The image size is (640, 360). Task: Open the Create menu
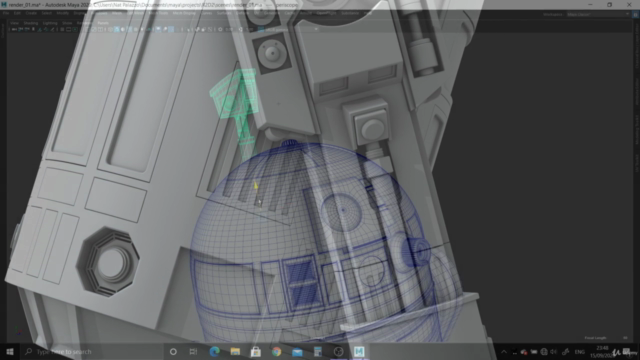pos(31,13)
